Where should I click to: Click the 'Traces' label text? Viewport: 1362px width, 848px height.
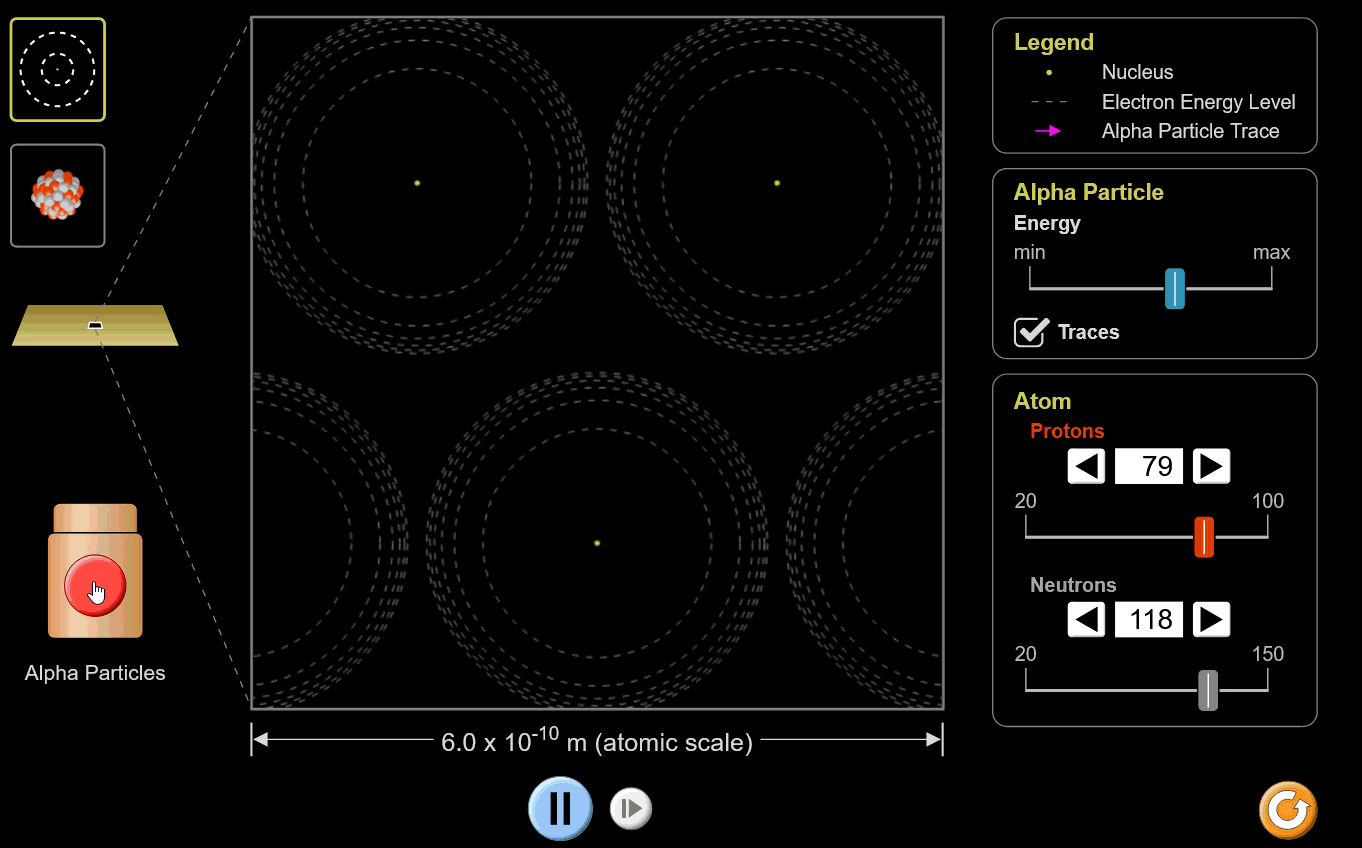1088,332
